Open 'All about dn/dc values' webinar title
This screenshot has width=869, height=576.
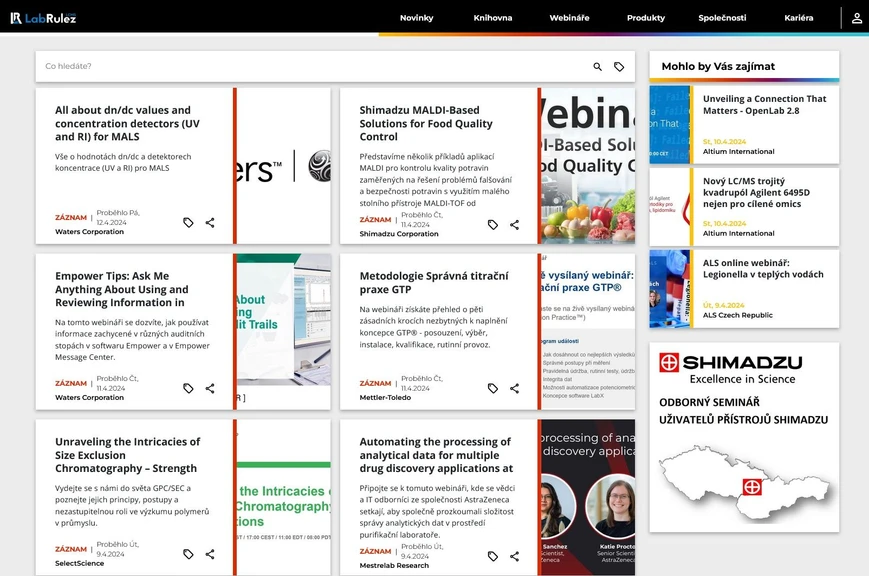coord(127,123)
